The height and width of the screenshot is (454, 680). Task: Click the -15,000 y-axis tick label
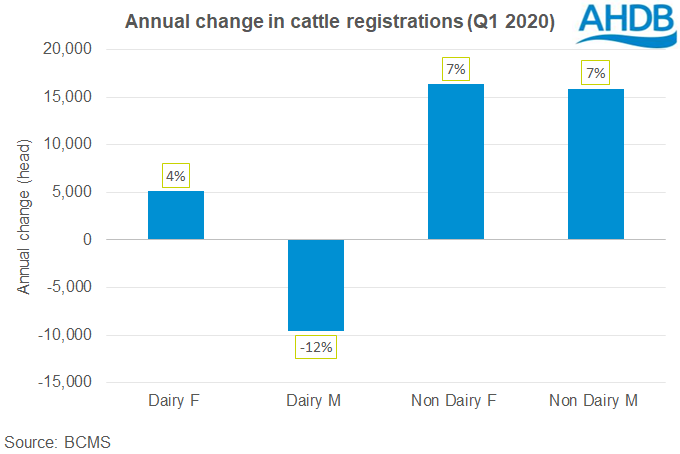(x=68, y=382)
